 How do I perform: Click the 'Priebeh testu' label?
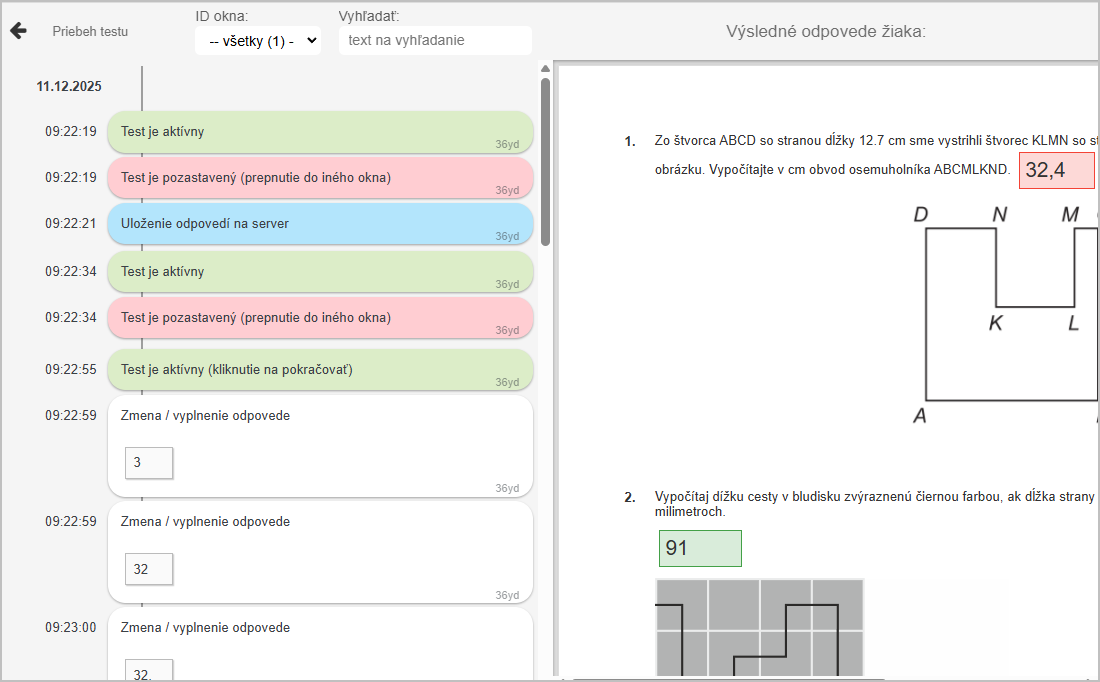[90, 31]
